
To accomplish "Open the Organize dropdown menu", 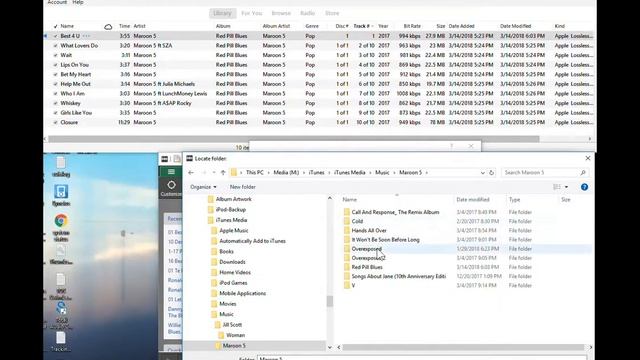I will tap(203, 187).
